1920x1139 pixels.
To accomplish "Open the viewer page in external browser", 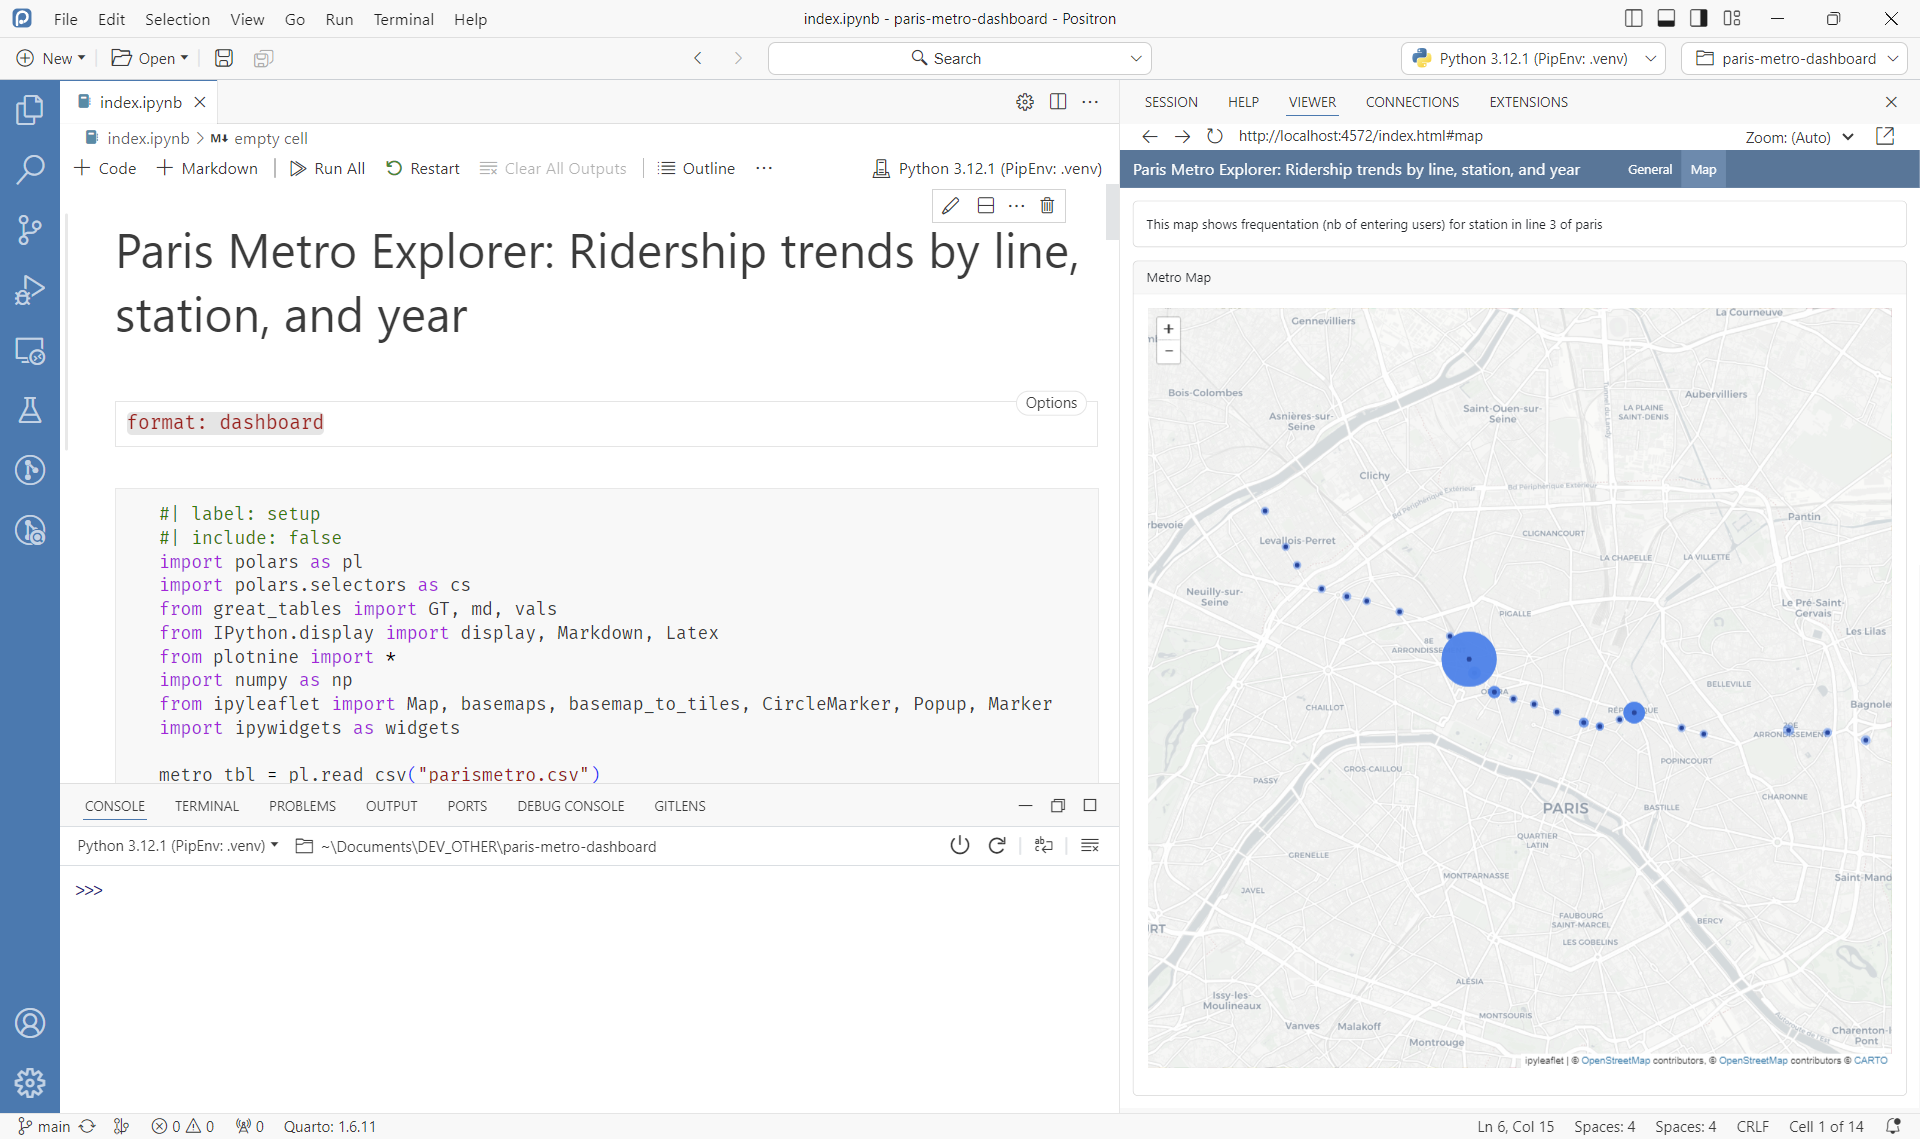I will pyautogui.click(x=1885, y=136).
